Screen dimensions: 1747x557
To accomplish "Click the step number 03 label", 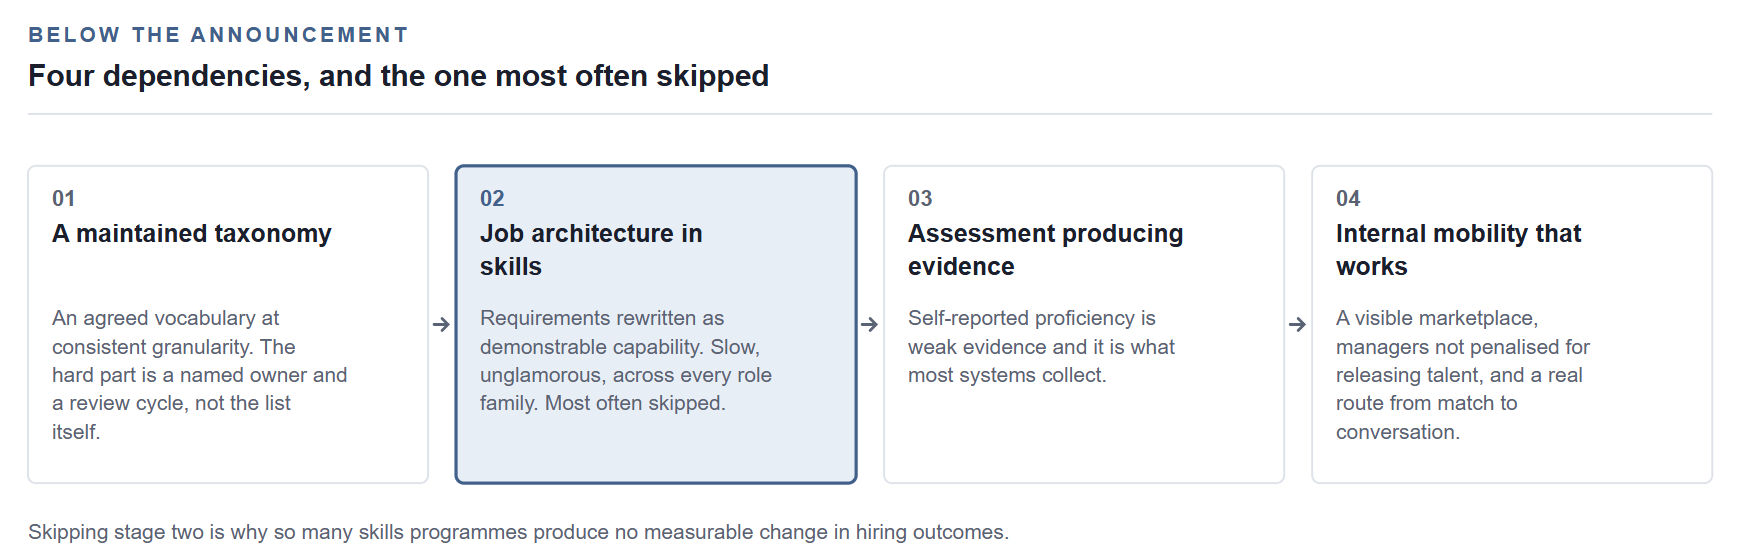I will click(x=920, y=198).
